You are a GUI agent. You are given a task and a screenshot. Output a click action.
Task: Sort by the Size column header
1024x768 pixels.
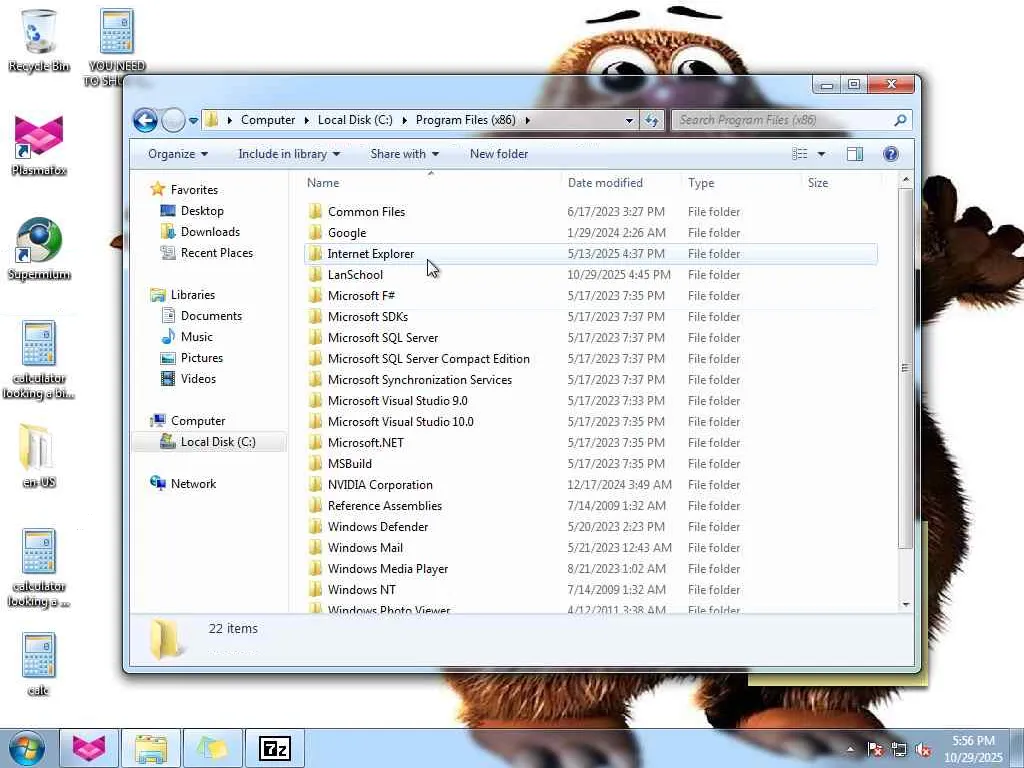839,183
